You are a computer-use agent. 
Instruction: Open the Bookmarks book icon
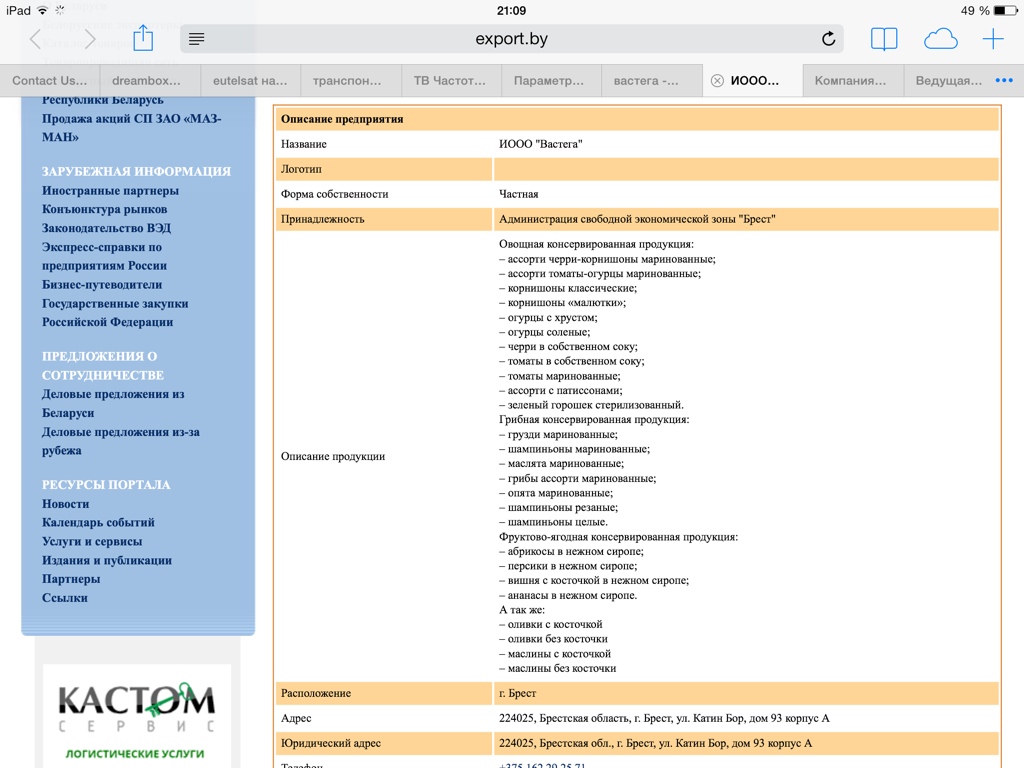coord(884,39)
